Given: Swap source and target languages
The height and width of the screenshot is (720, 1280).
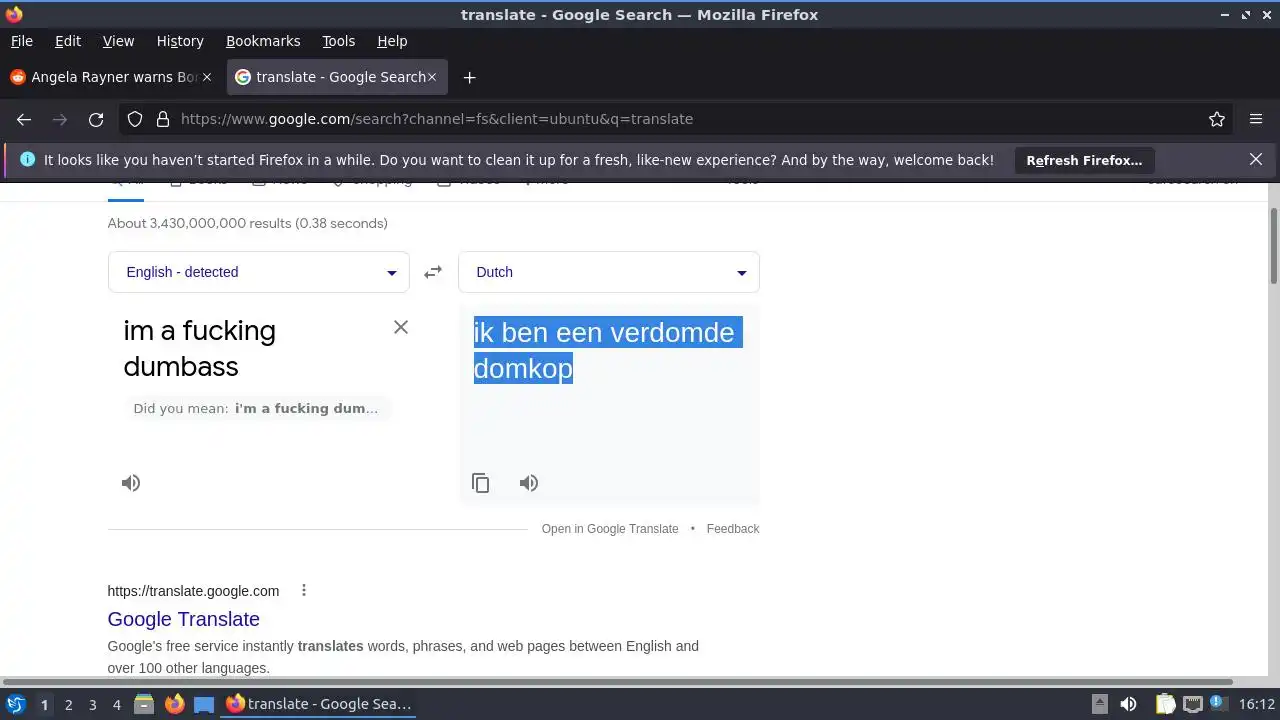Looking at the screenshot, I should (x=433, y=272).
